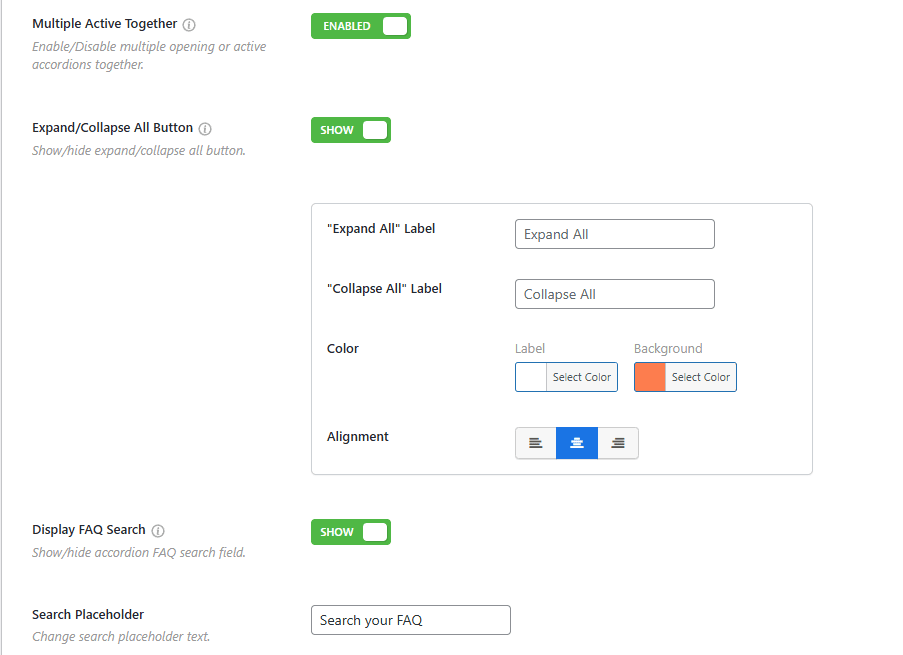The height and width of the screenshot is (655, 903).
Task: Select center alignment icon
Action: [577, 443]
